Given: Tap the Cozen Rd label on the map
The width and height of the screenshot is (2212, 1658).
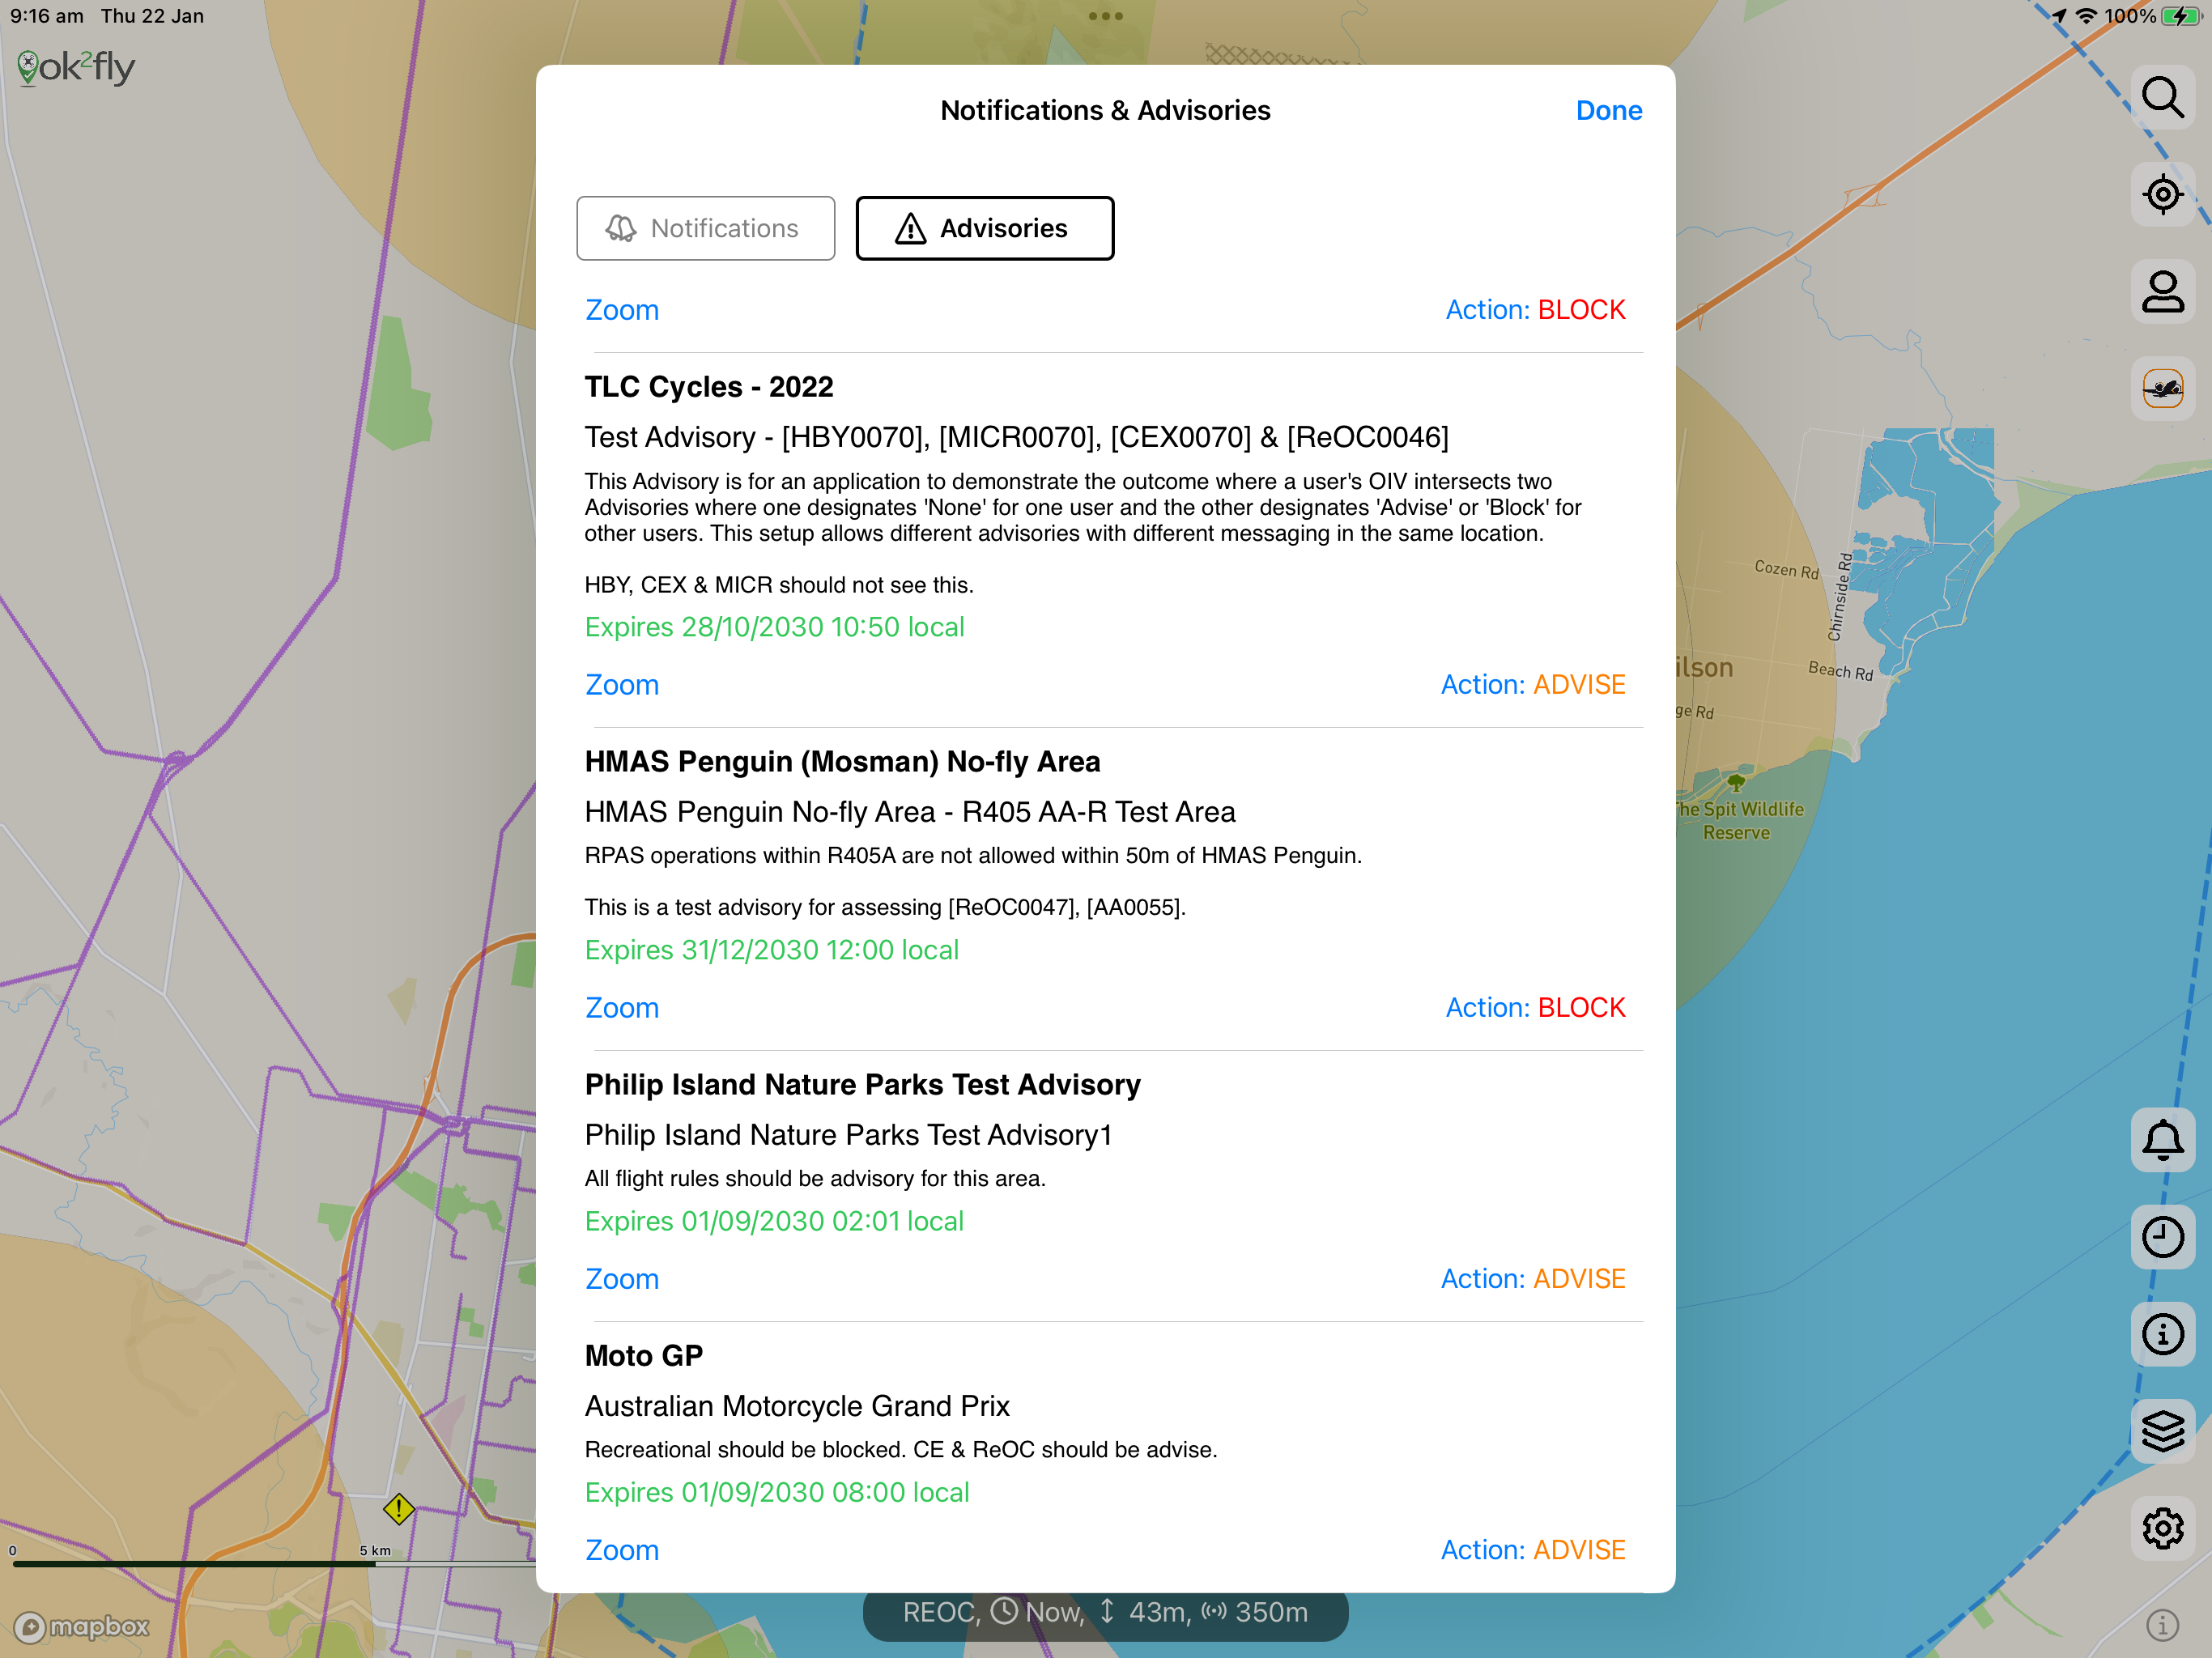Looking at the screenshot, I should [x=1786, y=569].
